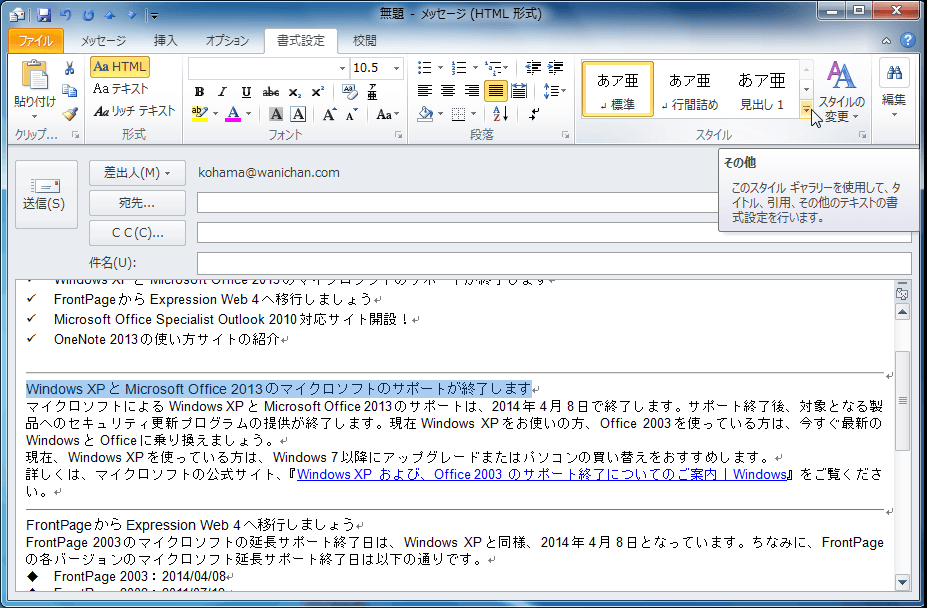The image size is (927, 608).
Task: Open the ファイル tab
Action: [x=35, y=41]
